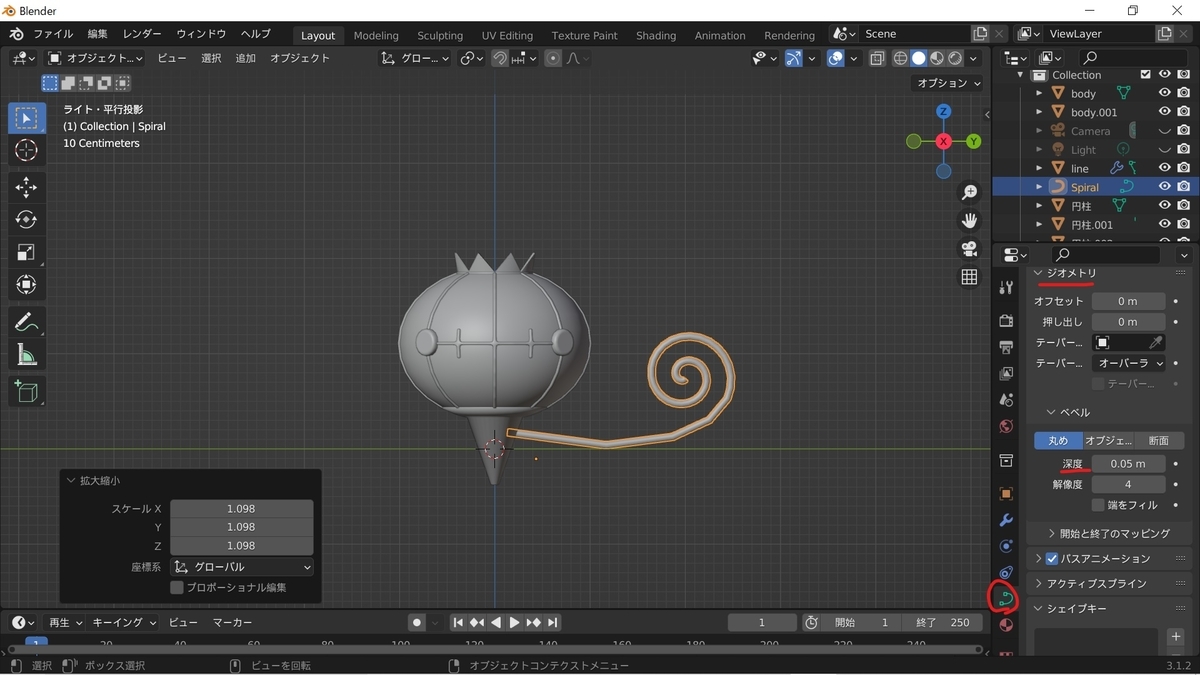Choose the Rotate tool

[26, 220]
